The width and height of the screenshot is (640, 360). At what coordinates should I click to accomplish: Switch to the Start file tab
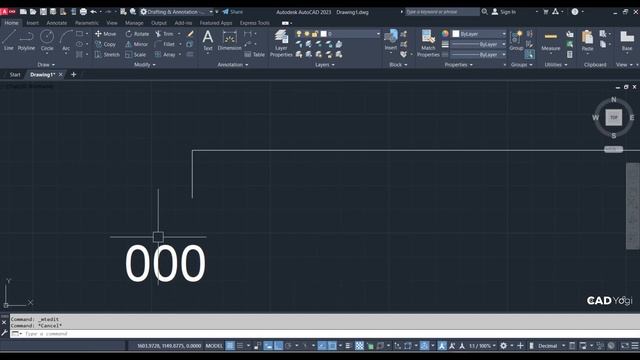[x=15, y=75]
